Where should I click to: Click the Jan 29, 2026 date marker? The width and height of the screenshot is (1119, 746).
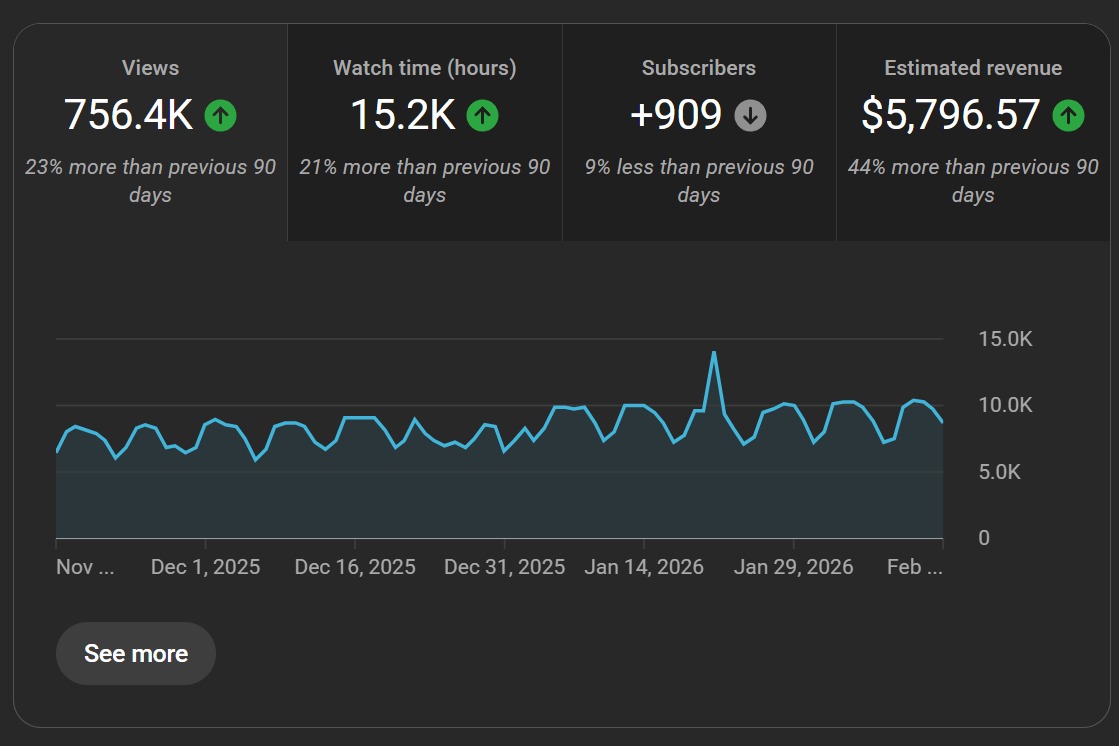point(793,567)
